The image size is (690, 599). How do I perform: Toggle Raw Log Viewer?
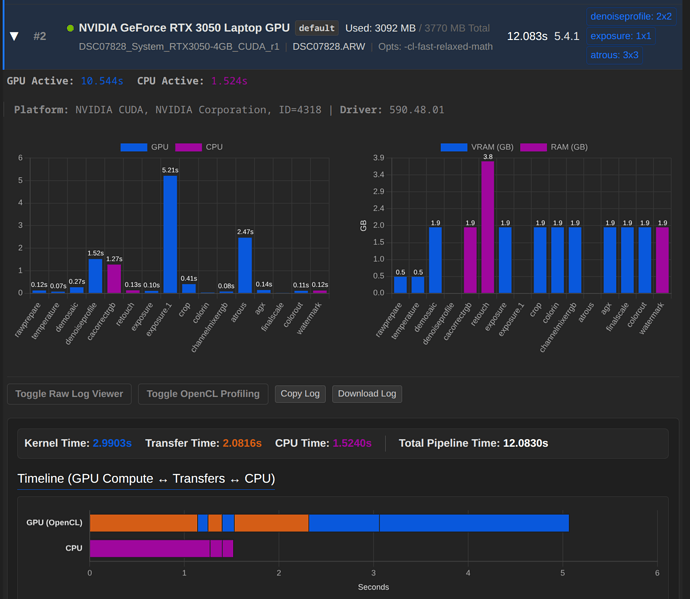point(69,394)
